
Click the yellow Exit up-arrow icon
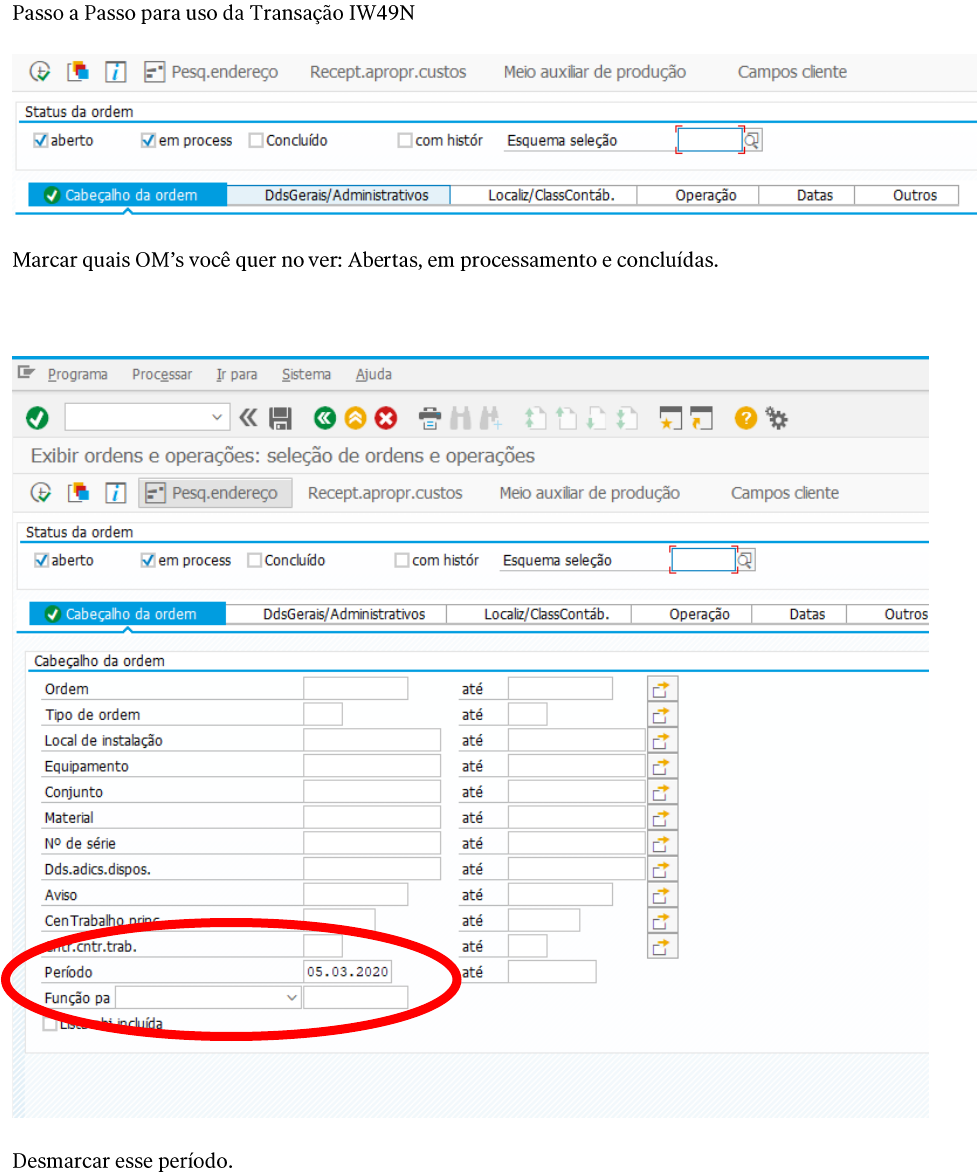[x=355, y=418]
